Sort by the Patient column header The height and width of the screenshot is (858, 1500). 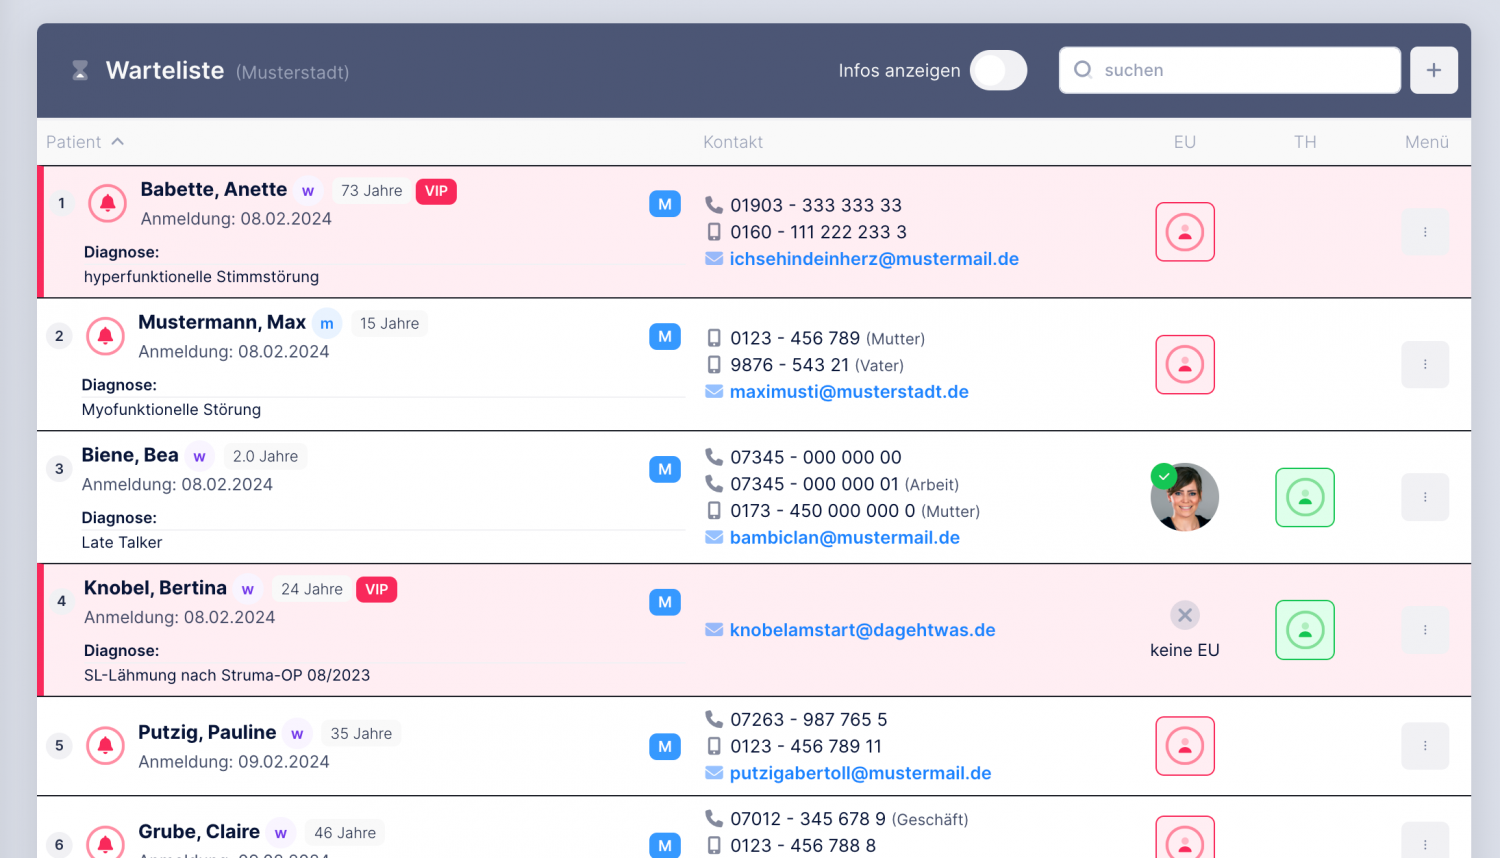coord(85,142)
